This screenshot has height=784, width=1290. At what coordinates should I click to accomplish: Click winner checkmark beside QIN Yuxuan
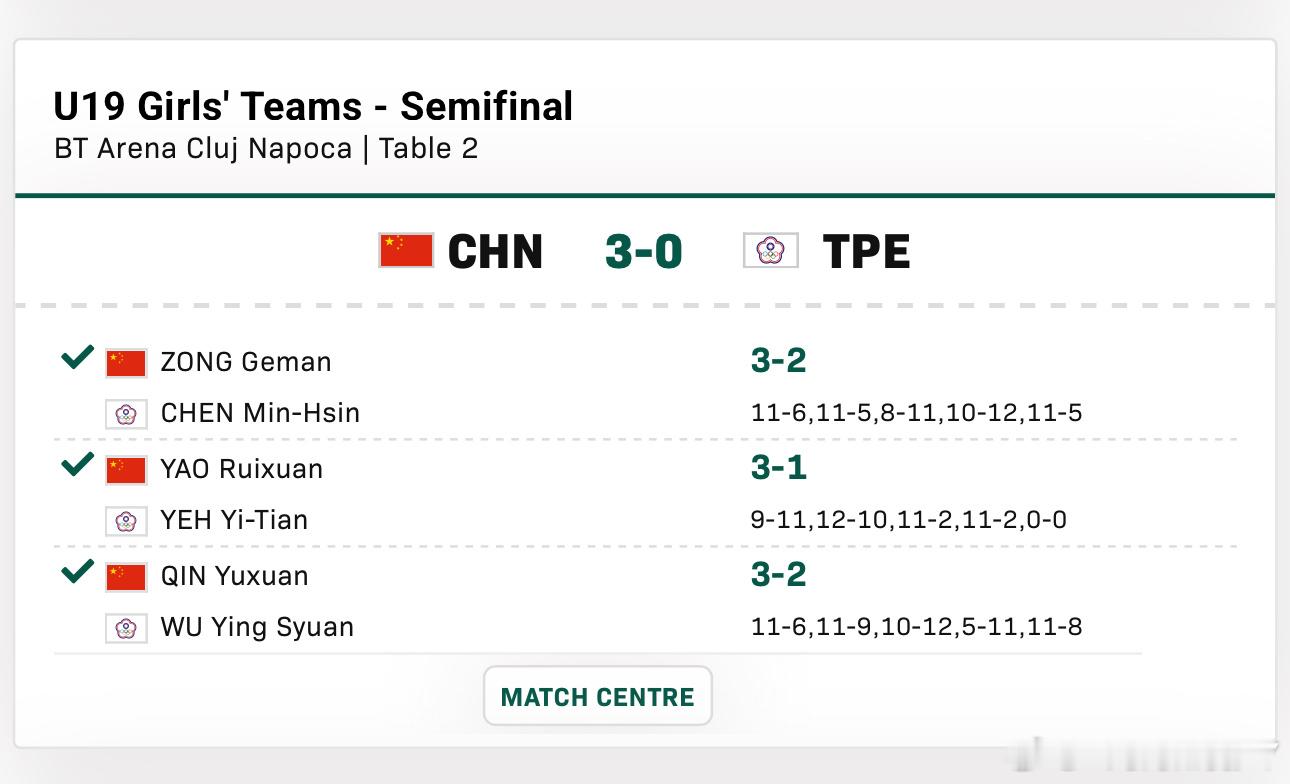point(77,572)
